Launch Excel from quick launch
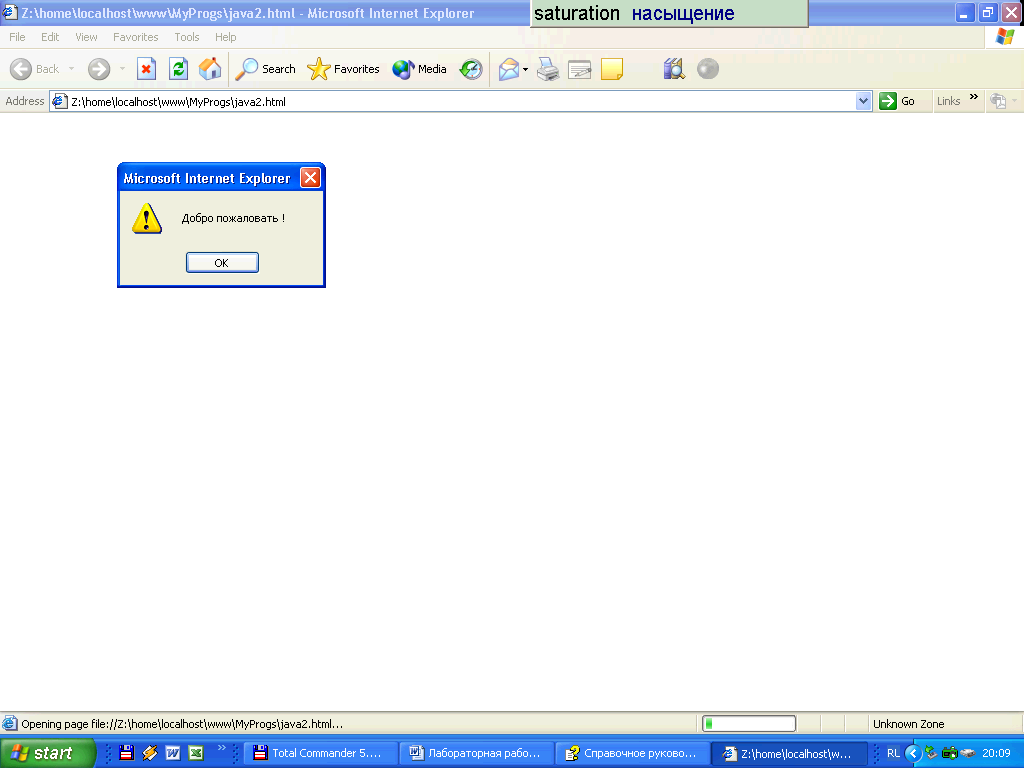This screenshot has width=1024, height=768. pos(196,753)
